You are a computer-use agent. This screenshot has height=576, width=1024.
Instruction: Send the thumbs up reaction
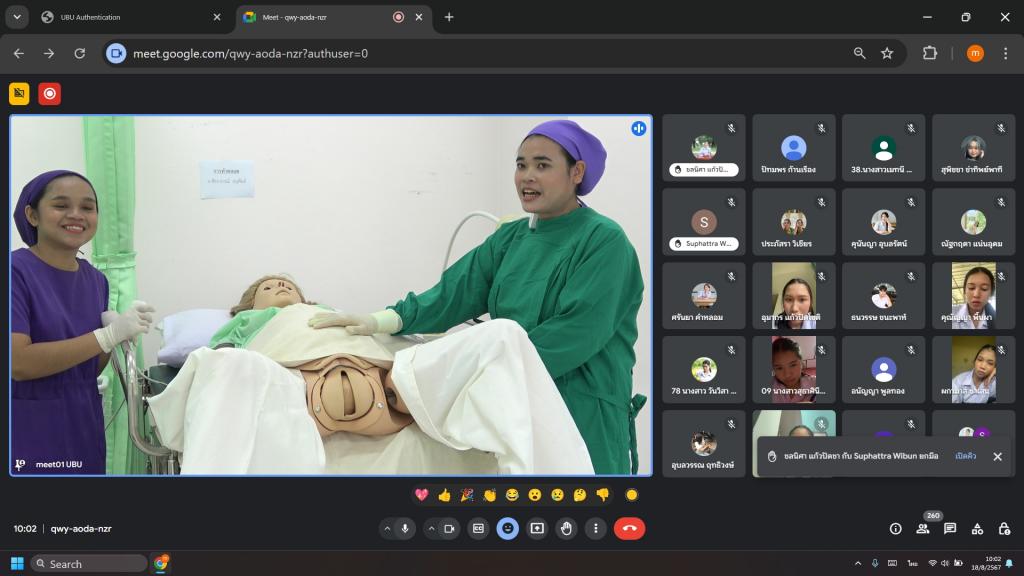coord(444,495)
